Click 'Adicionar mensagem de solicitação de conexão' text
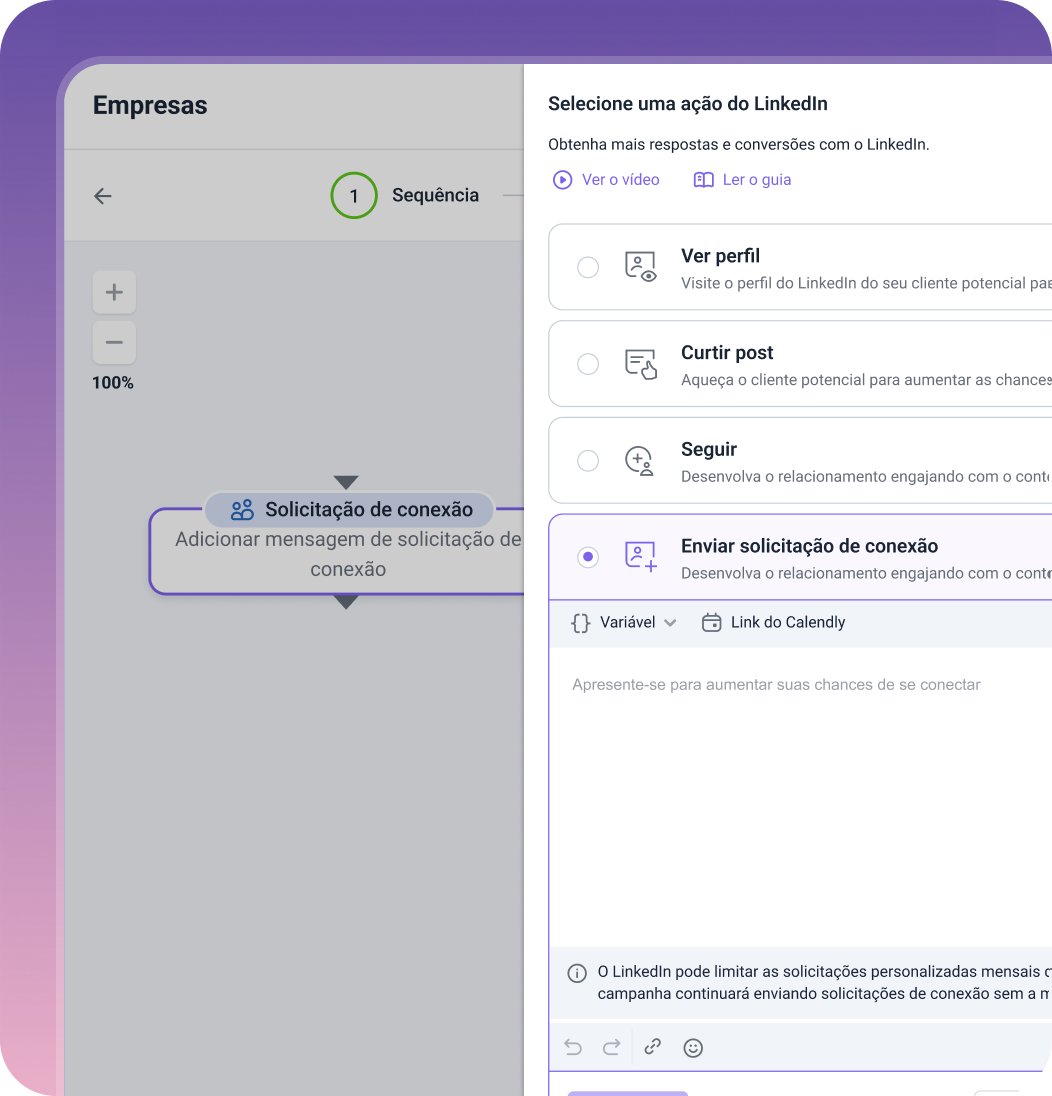Viewport: 1052px width, 1096px height. click(348, 554)
